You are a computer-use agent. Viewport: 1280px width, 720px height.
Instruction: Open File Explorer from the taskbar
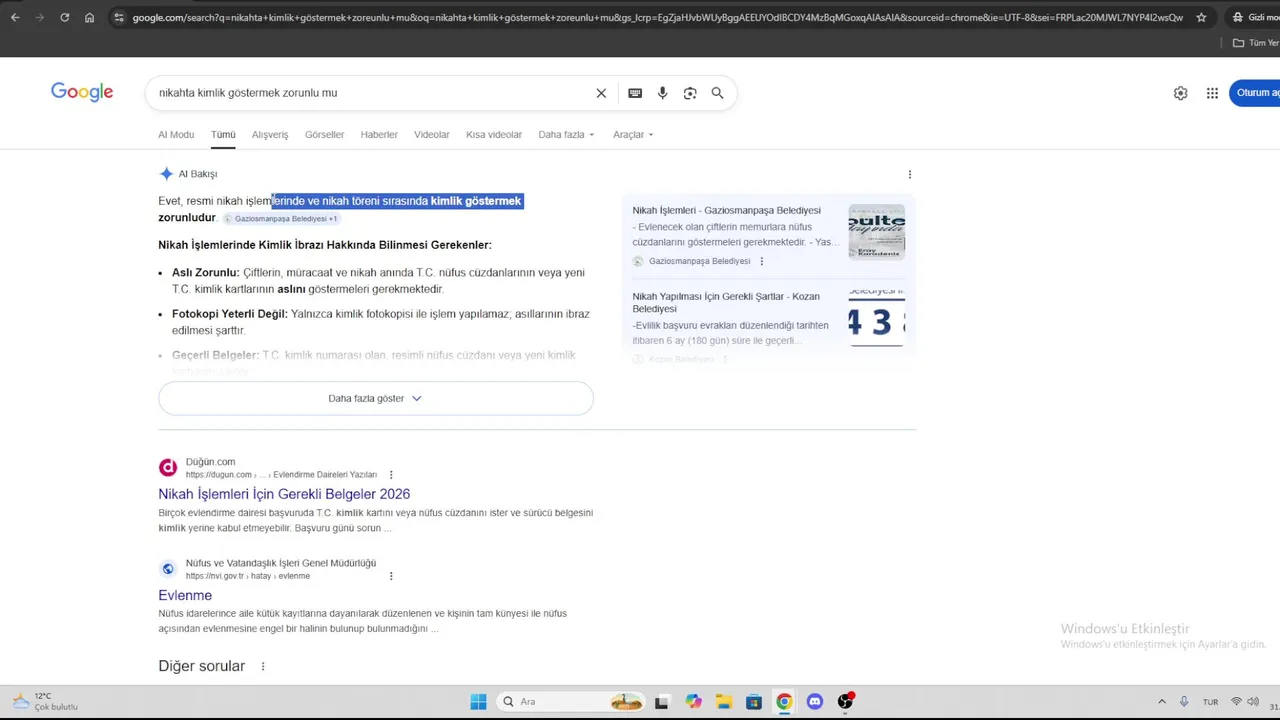click(723, 702)
